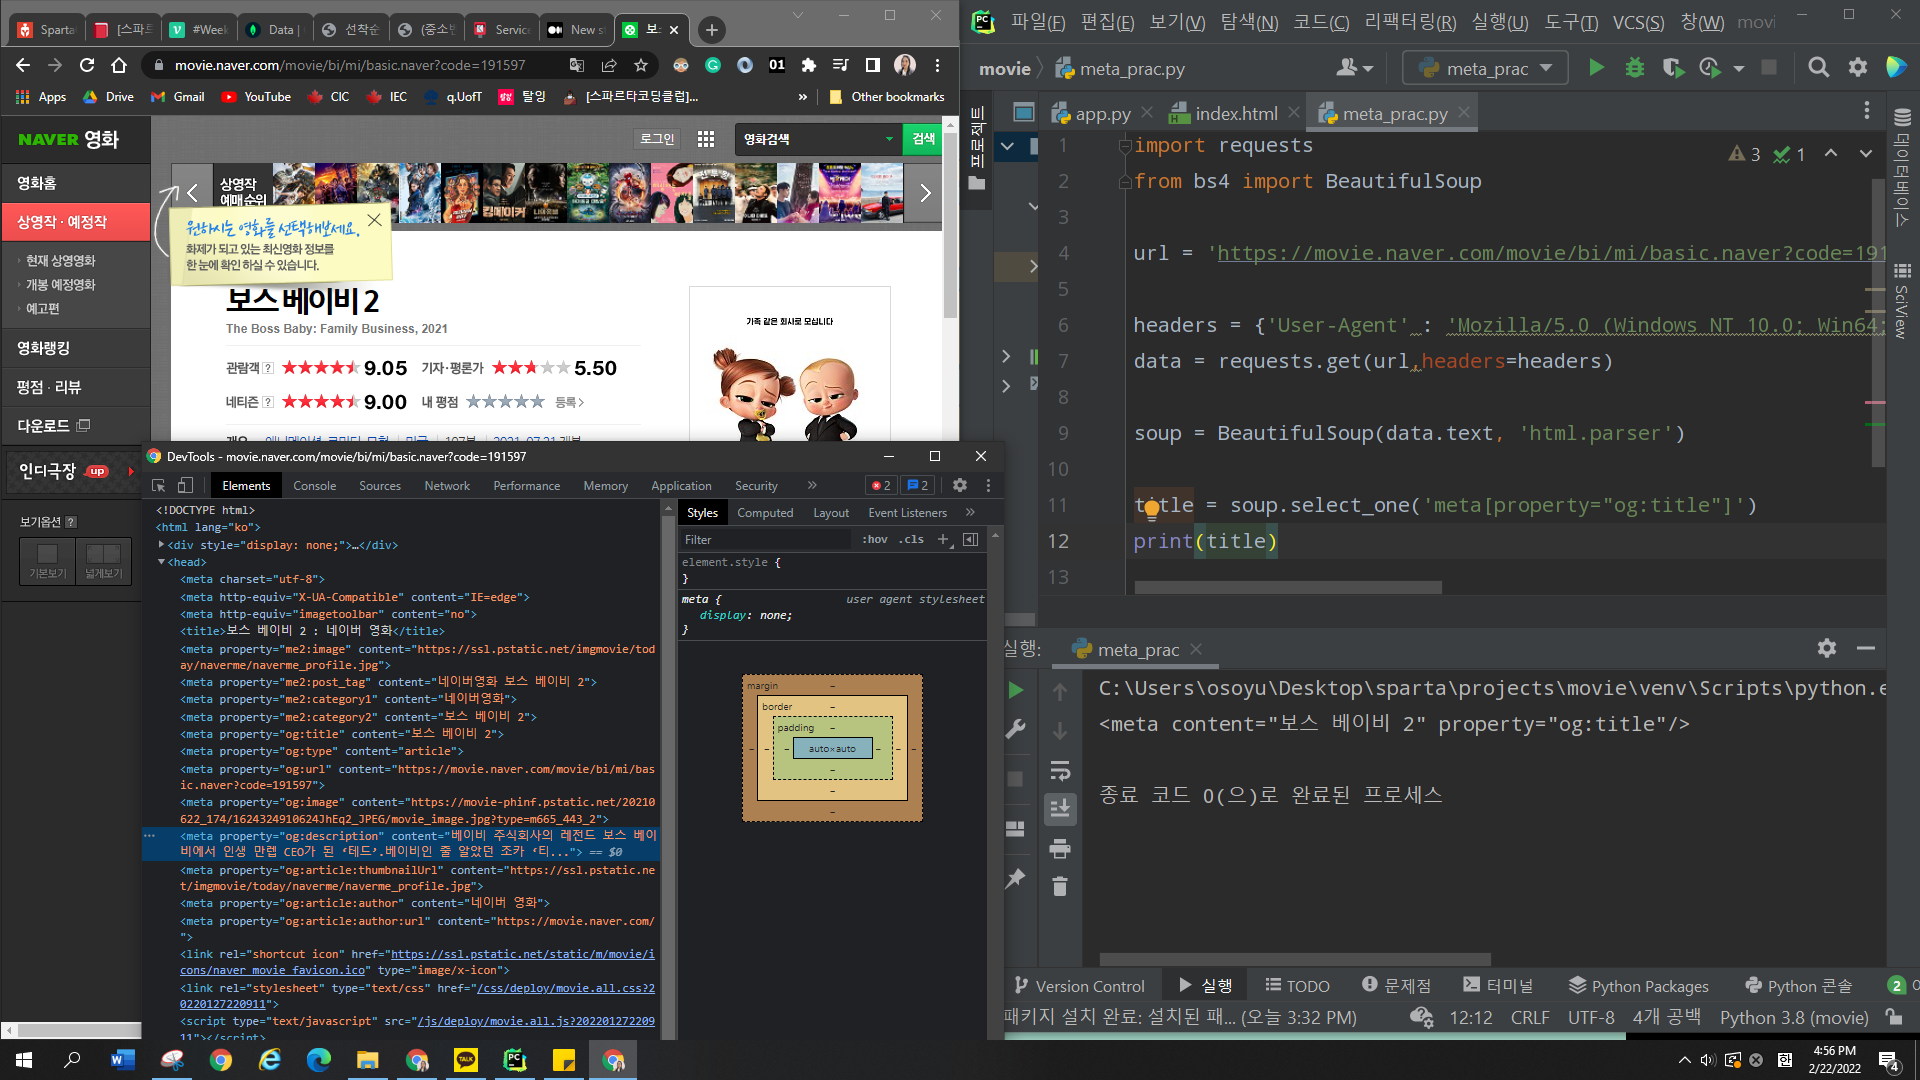Viewport: 1920px width, 1080px height.
Task: Toggle soft-wrap in Run console
Action: coord(1060,770)
